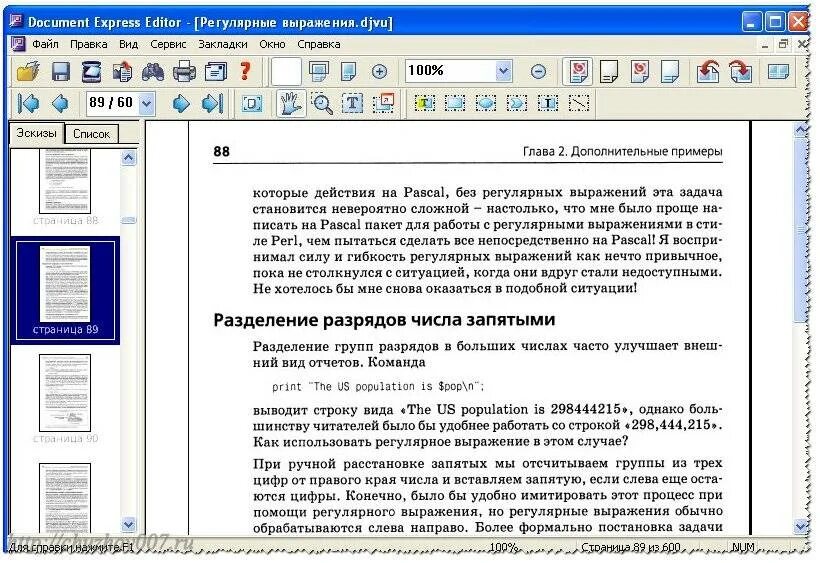Click the two-page layout icon
The height and width of the screenshot is (563, 820).
click(778, 72)
